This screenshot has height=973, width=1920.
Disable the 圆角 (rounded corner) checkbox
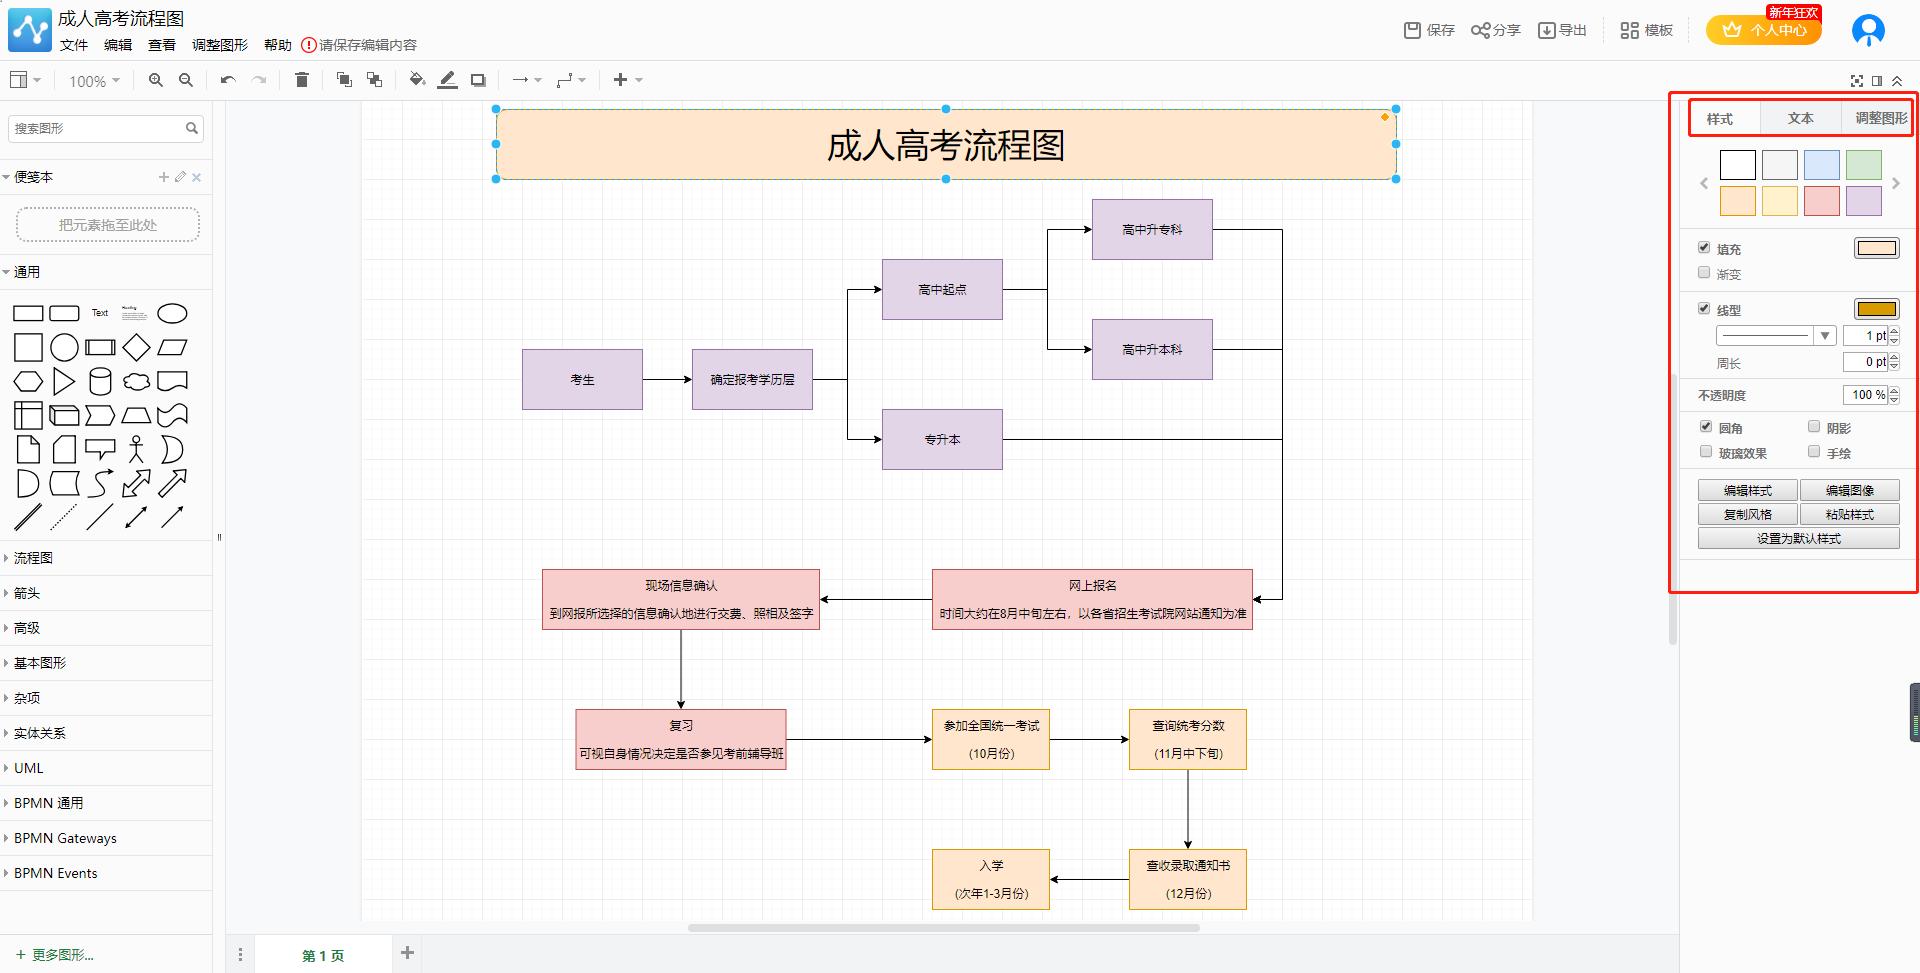point(1707,426)
